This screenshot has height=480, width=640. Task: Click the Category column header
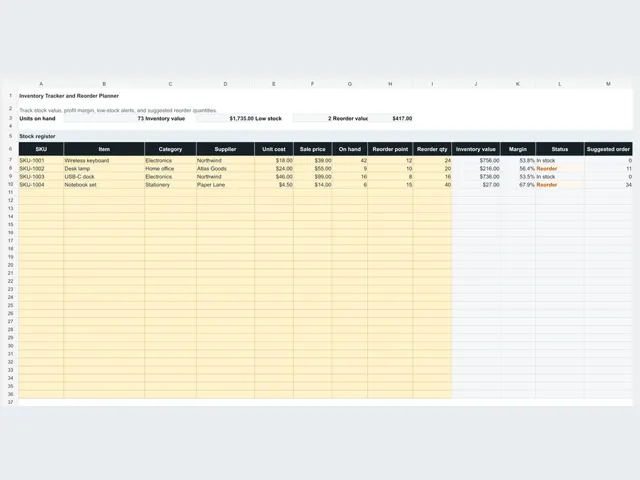point(170,149)
